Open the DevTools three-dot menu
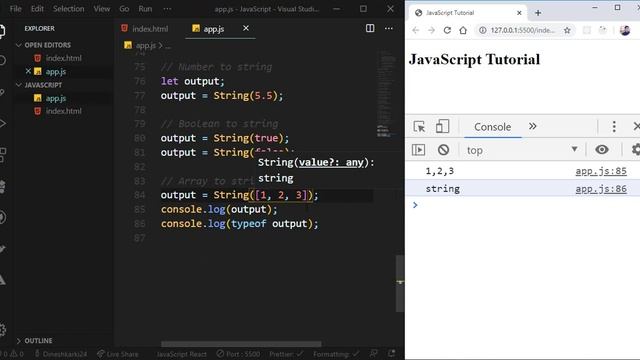The width and height of the screenshot is (640, 360). 614,127
